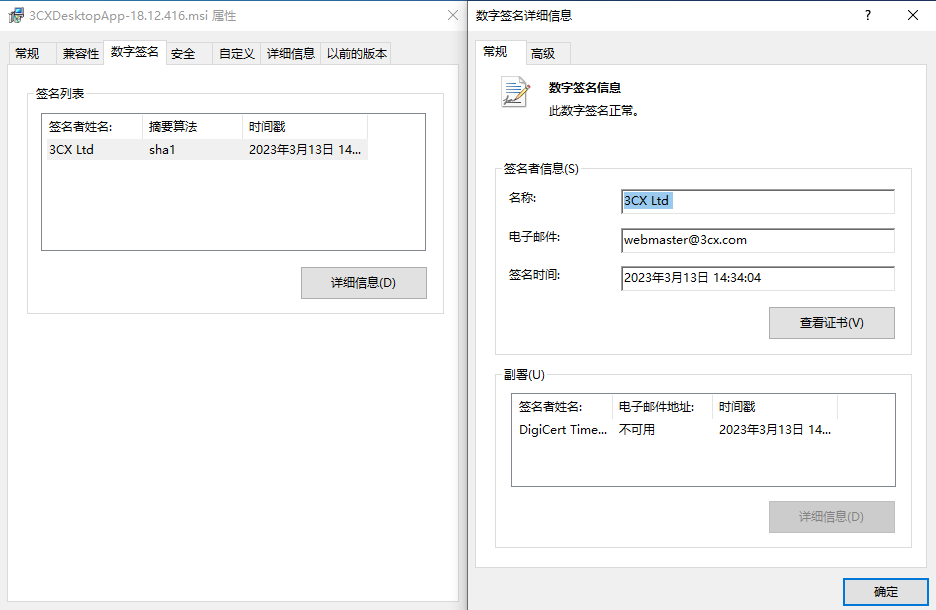Click the 时间戳 column header in signature list
936x610 pixels.
coord(305,127)
